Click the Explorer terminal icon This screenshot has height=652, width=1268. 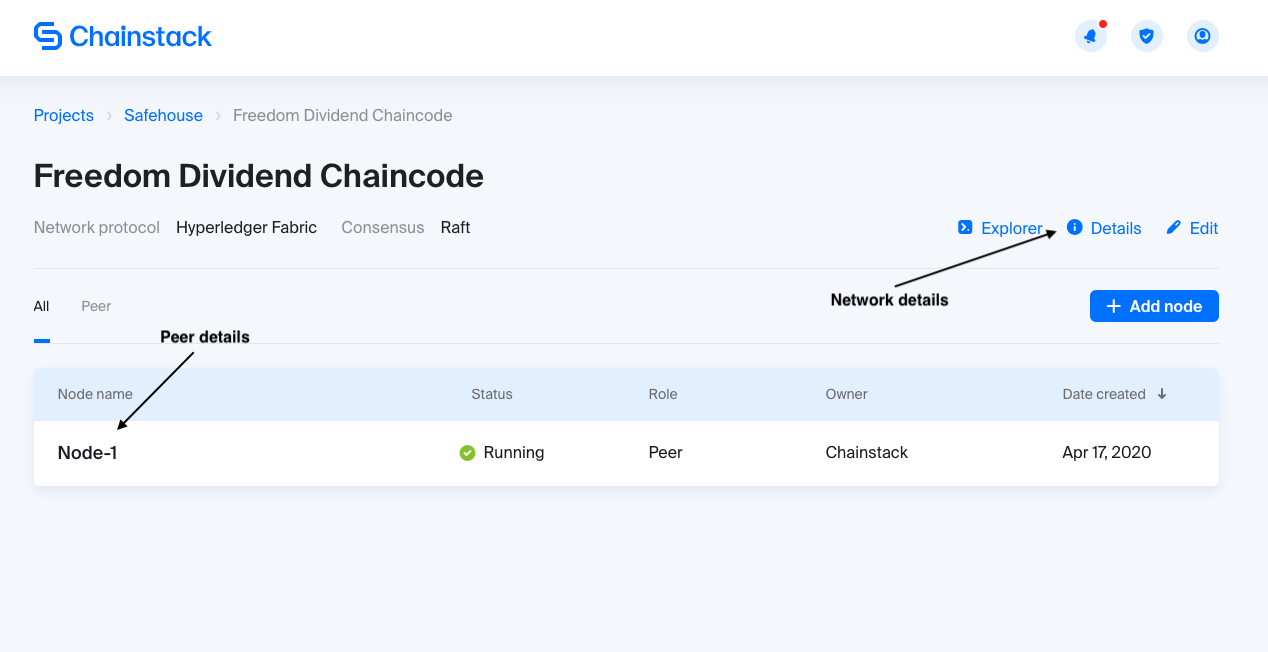click(x=965, y=227)
